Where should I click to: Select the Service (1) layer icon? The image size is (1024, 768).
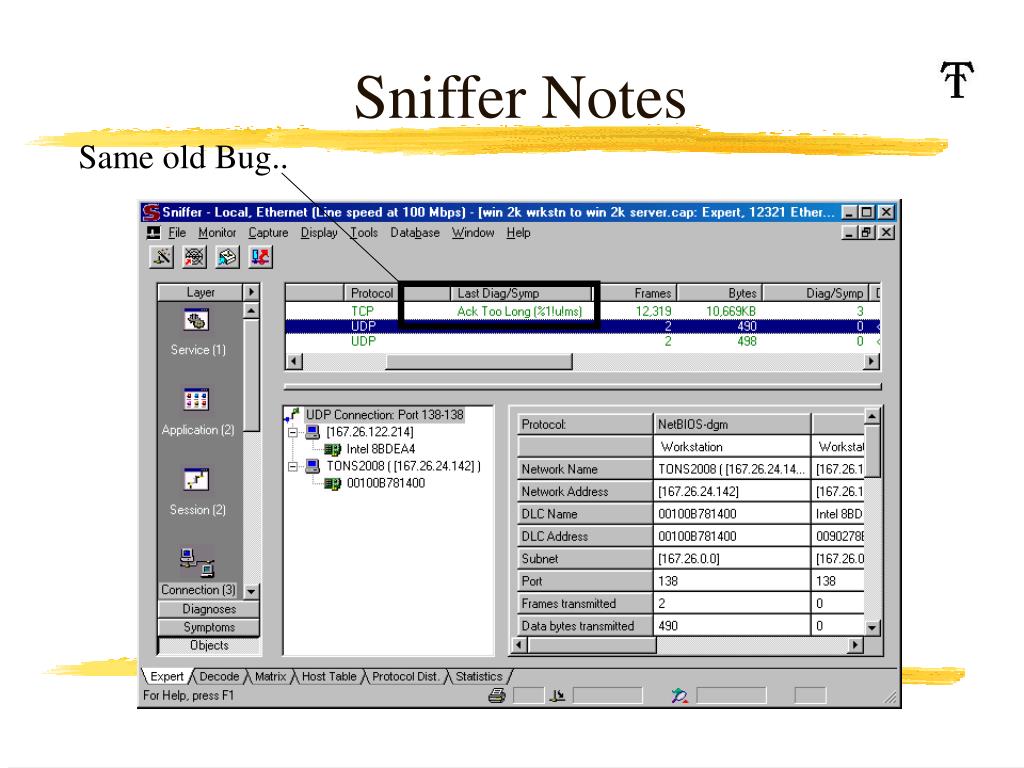click(197, 321)
